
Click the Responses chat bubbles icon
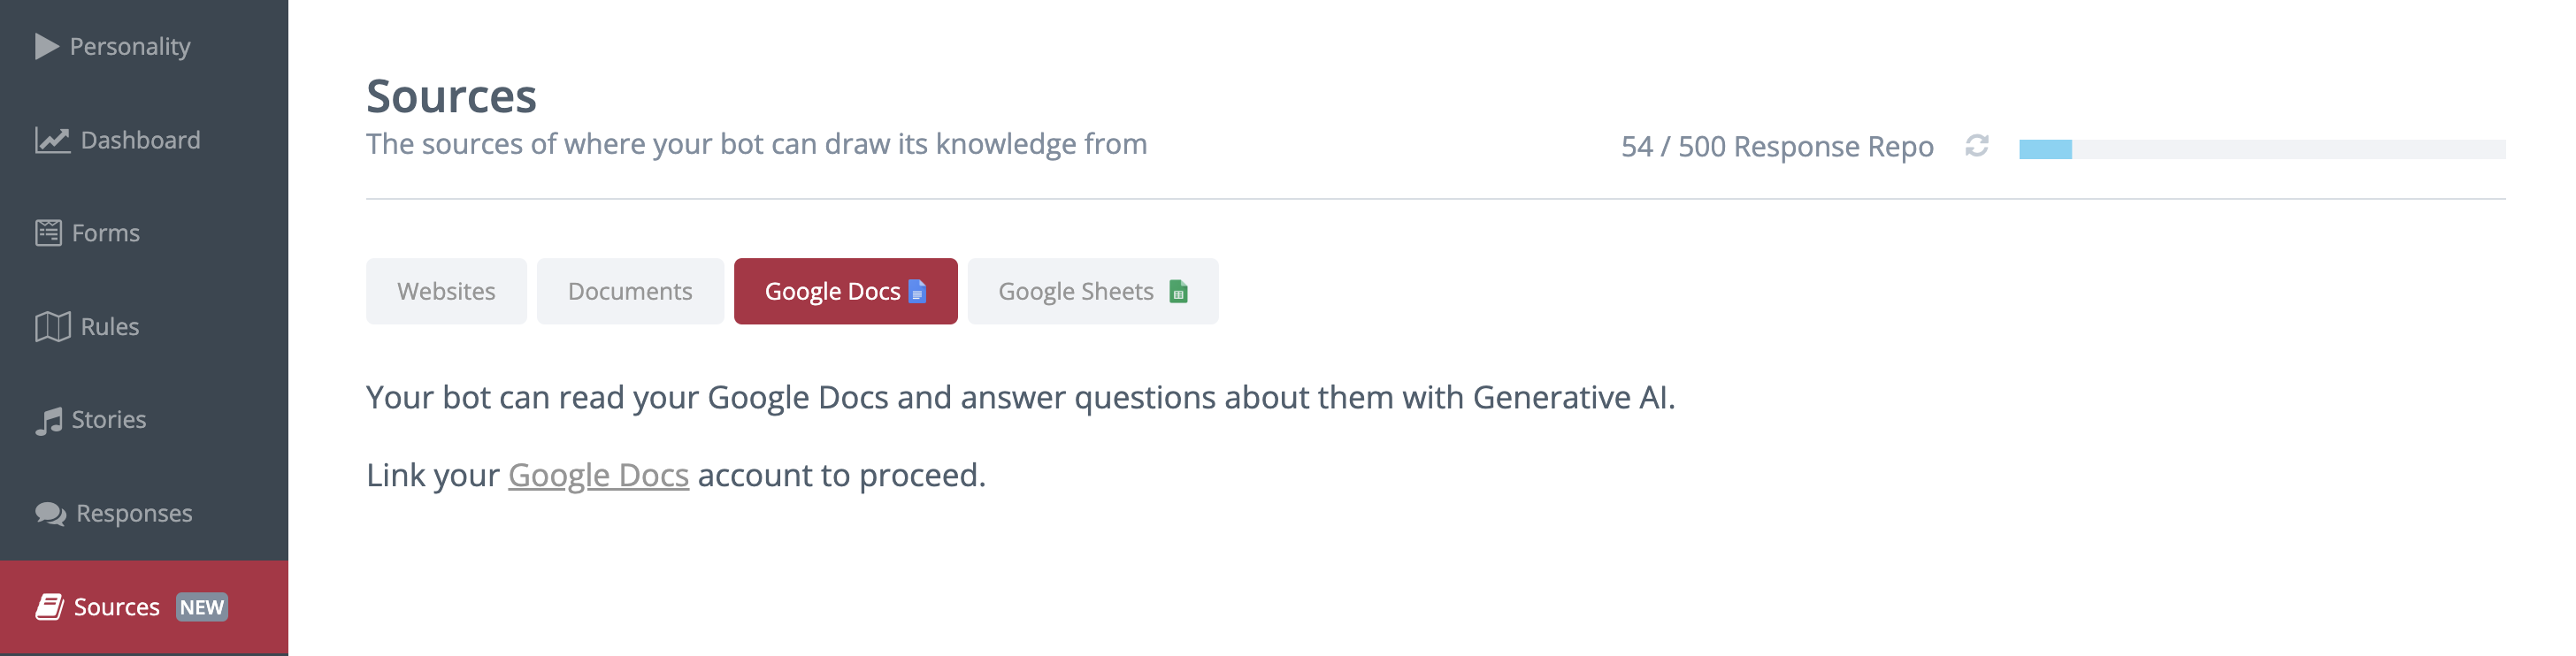(50, 513)
